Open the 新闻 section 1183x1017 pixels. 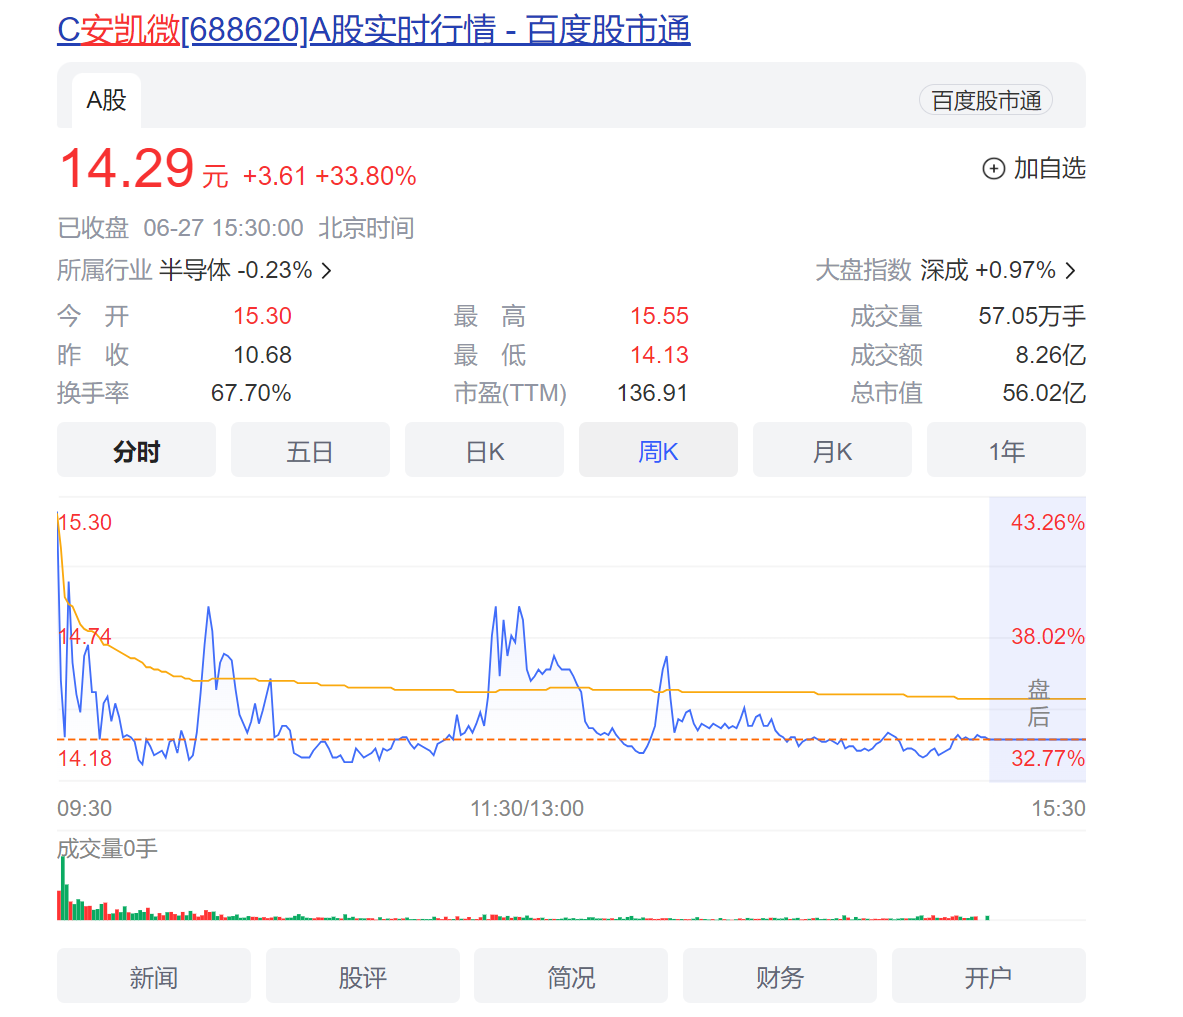click(154, 977)
